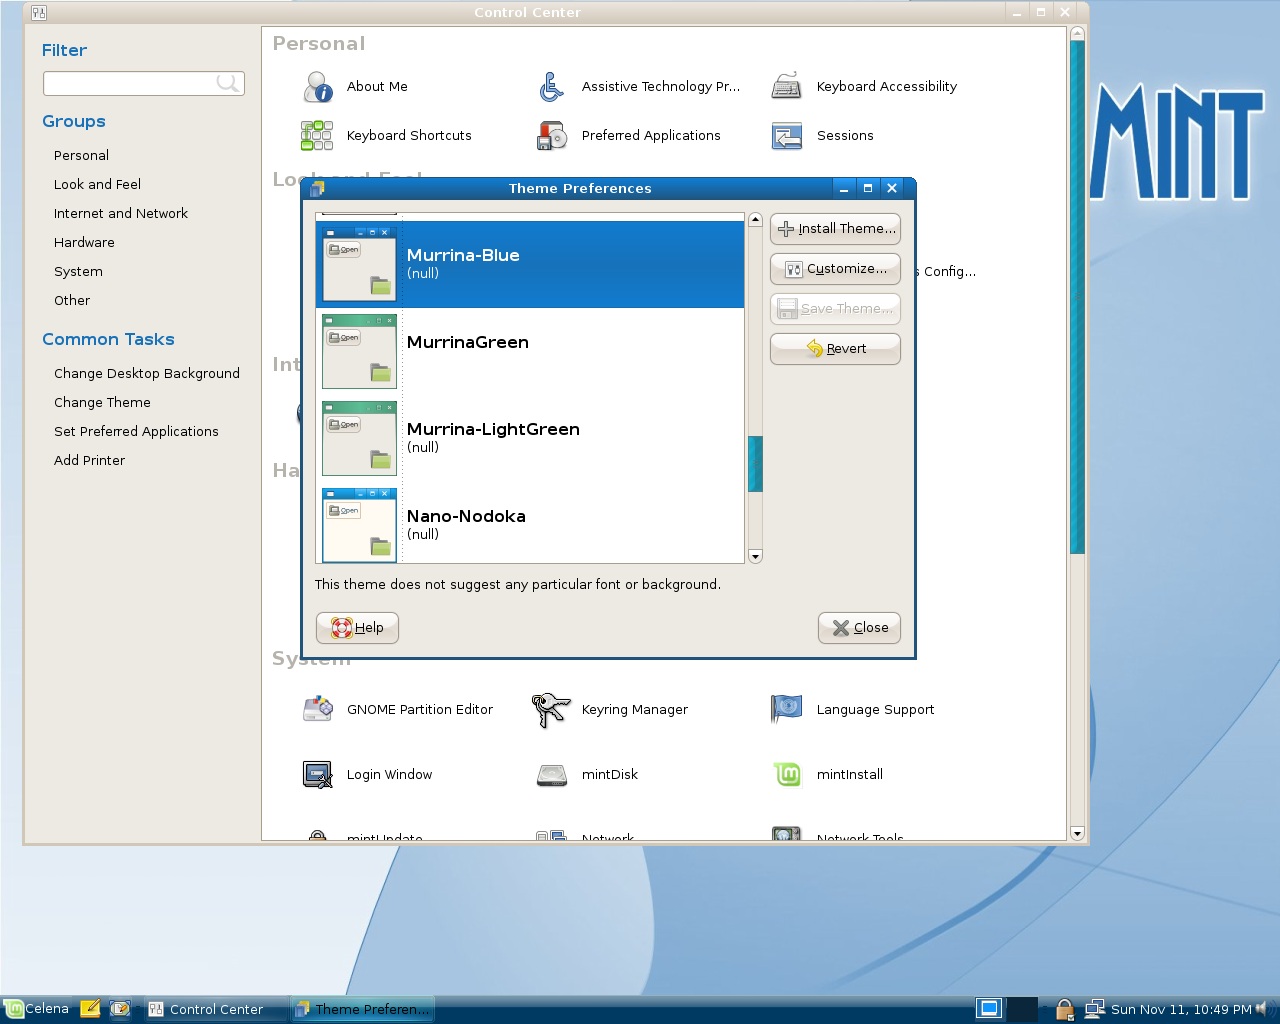The height and width of the screenshot is (1024, 1280).
Task: Click the search magnifier in Filter box
Action: click(x=227, y=83)
